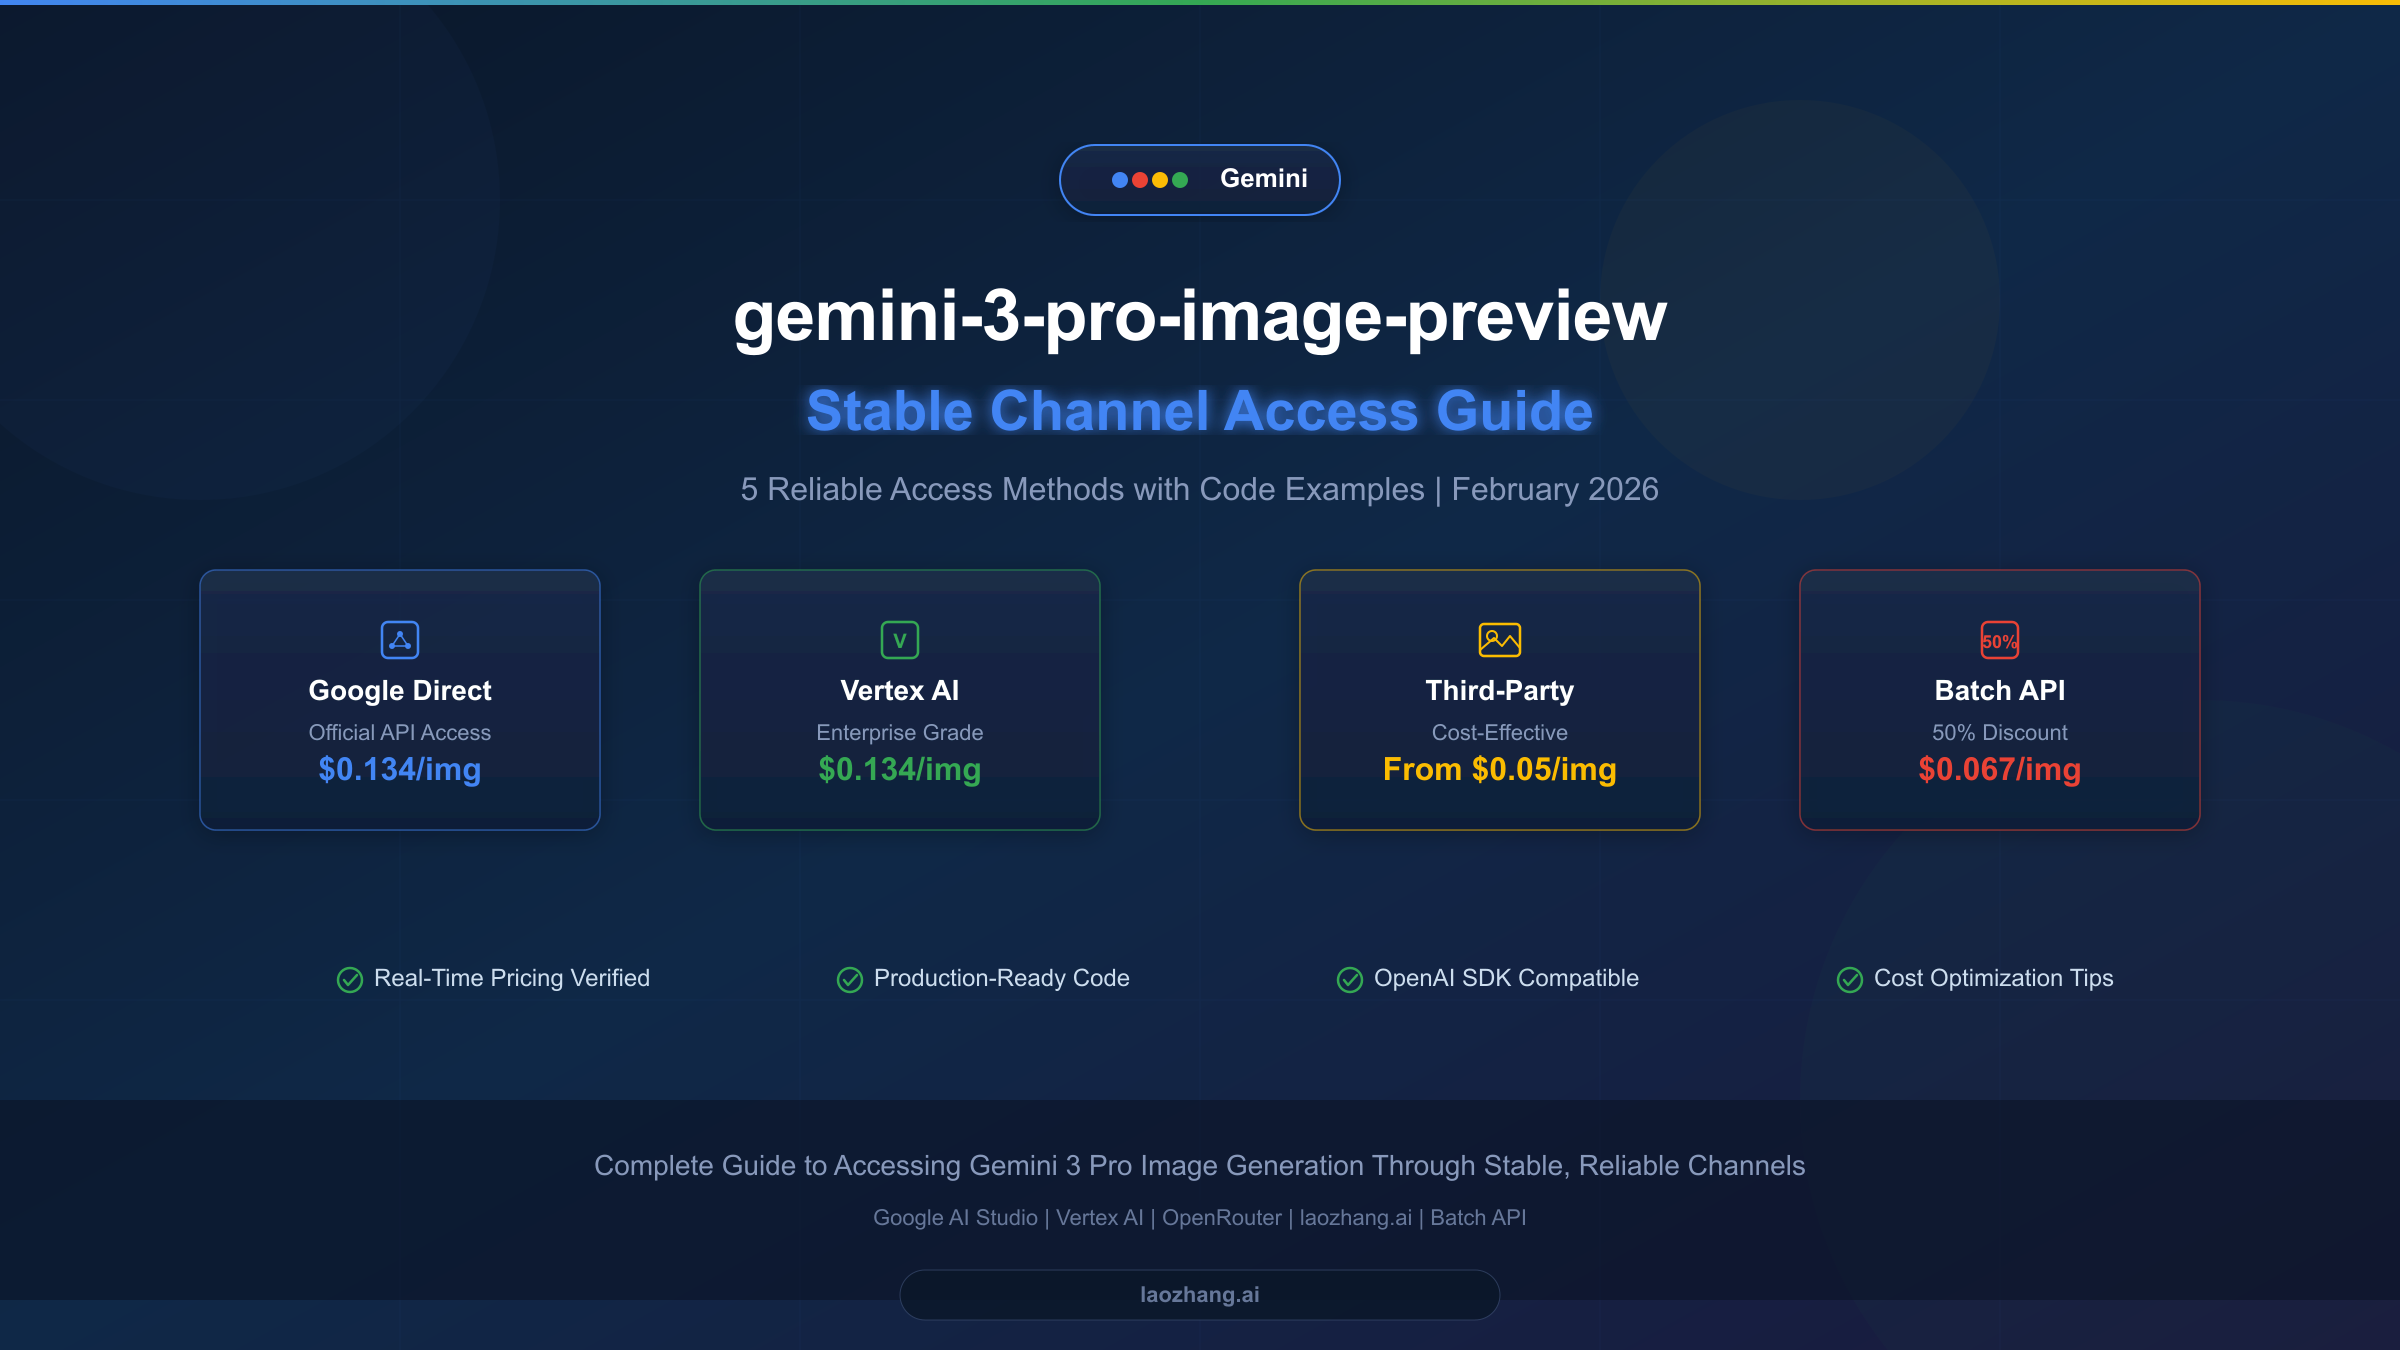The width and height of the screenshot is (2400, 1350).
Task: Click the Gemini logo badge at top
Action: point(1200,179)
